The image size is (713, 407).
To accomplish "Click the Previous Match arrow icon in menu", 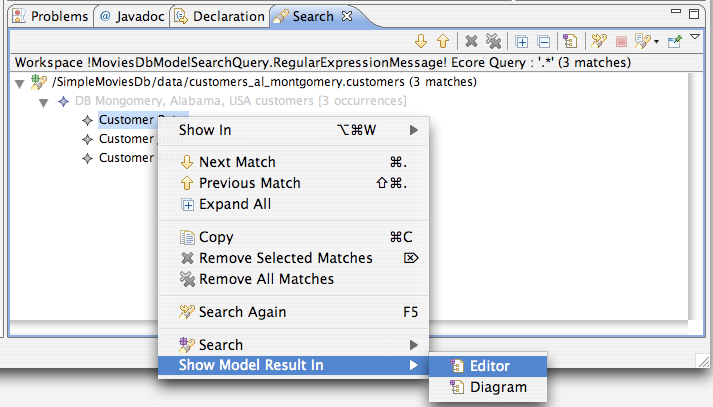I will pyautogui.click(x=187, y=183).
